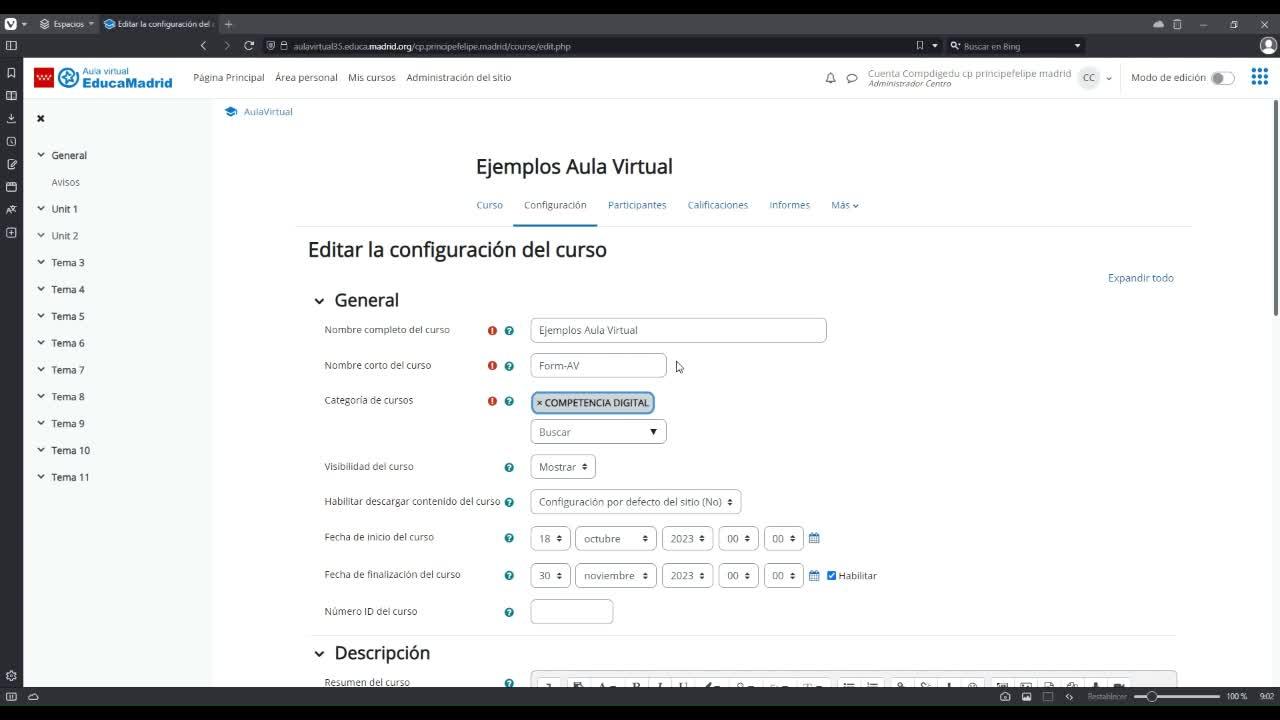1280x720 pixels.
Task: Capture the page with the camera icon
Action: pos(1005,696)
